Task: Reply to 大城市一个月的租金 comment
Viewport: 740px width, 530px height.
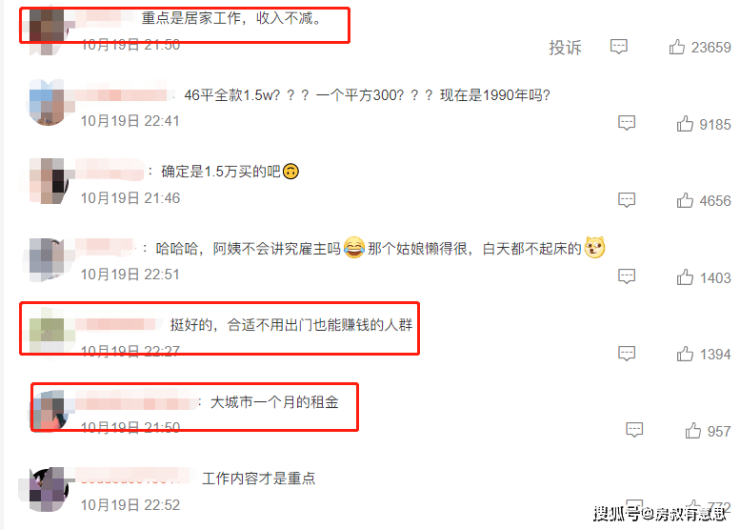Action: tap(634, 430)
